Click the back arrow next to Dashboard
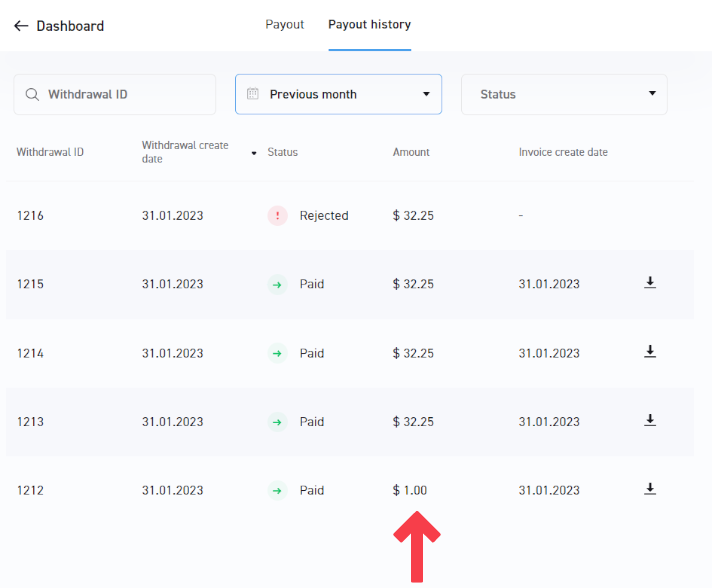Image resolution: width=712 pixels, height=588 pixels. pos(21,26)
